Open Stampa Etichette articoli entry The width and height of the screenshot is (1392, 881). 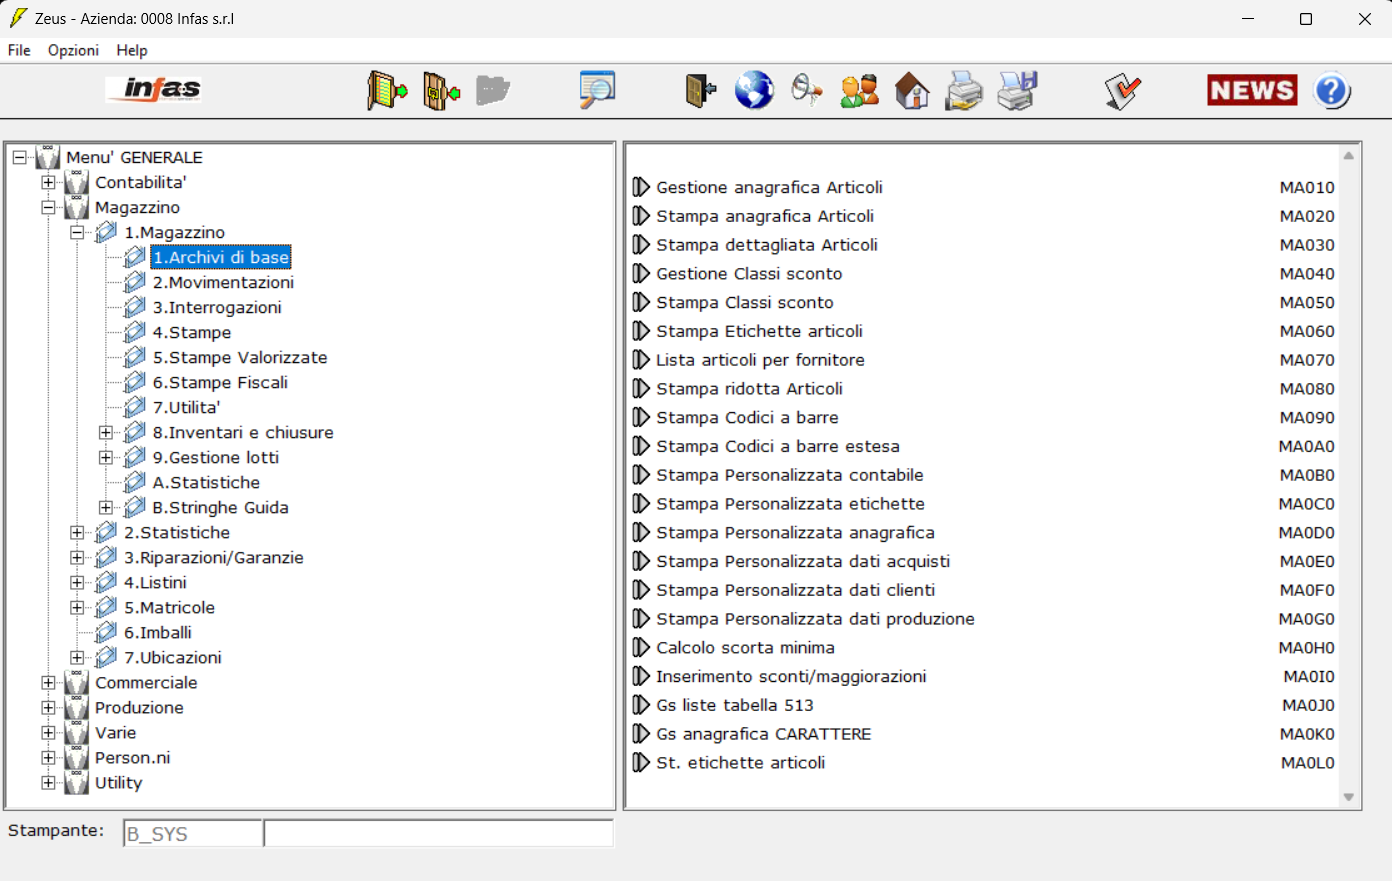tap(759, 331)
